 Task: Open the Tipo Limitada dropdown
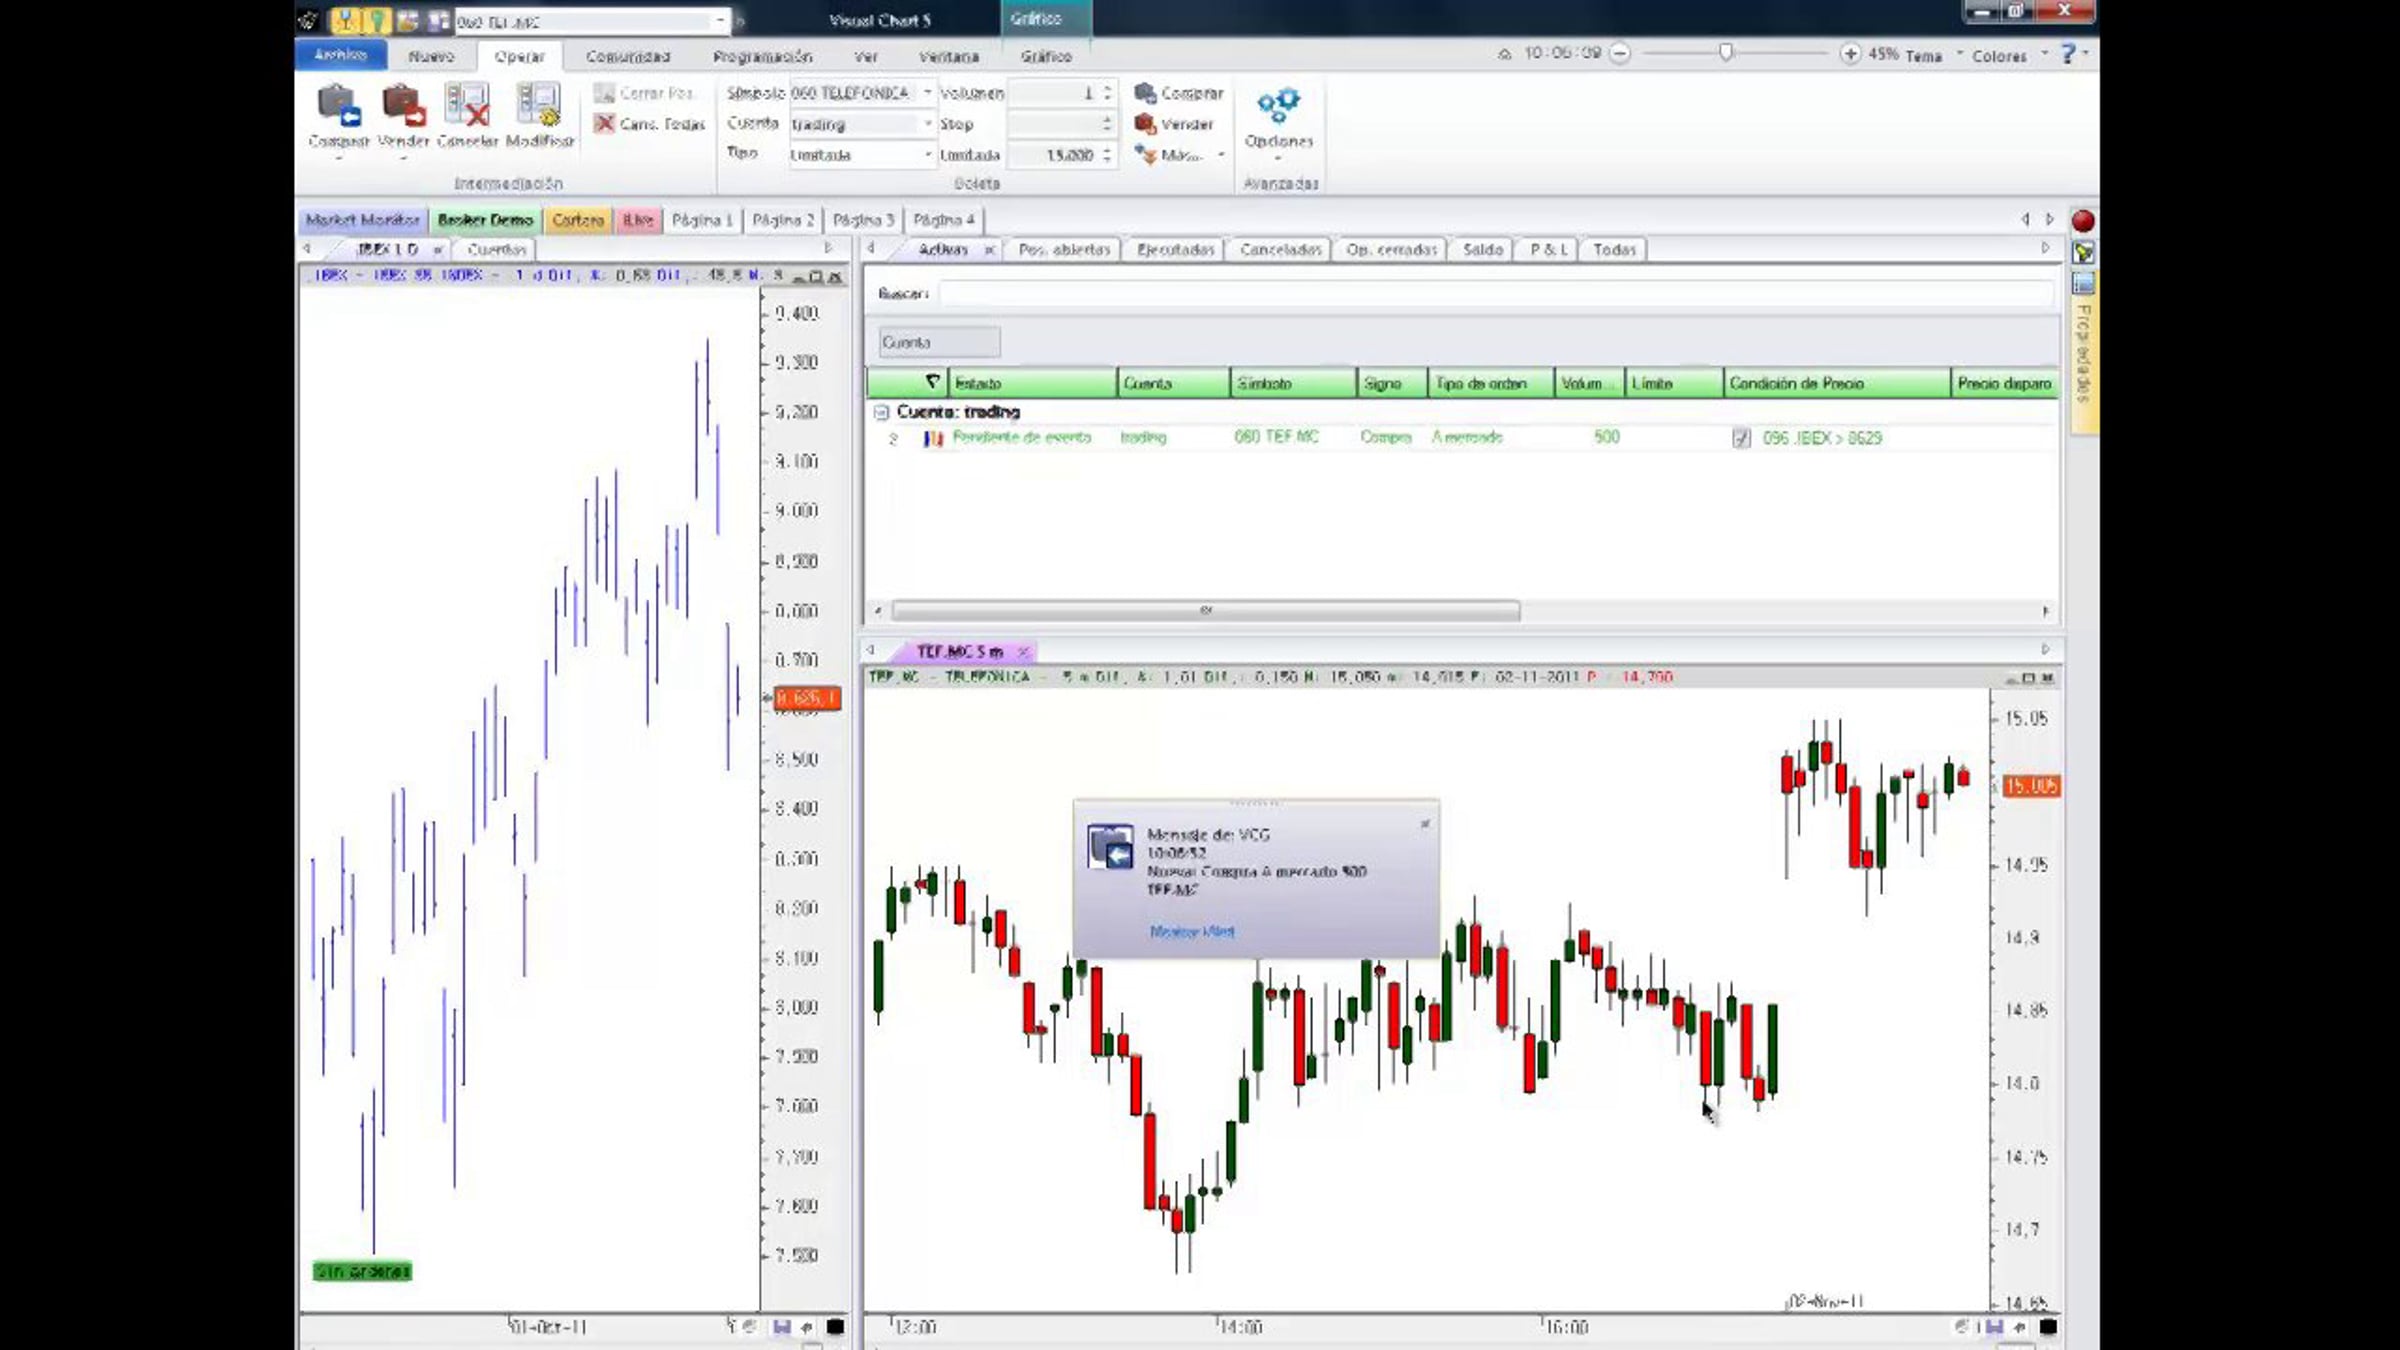pyautogui.click(x=927, y=155)
